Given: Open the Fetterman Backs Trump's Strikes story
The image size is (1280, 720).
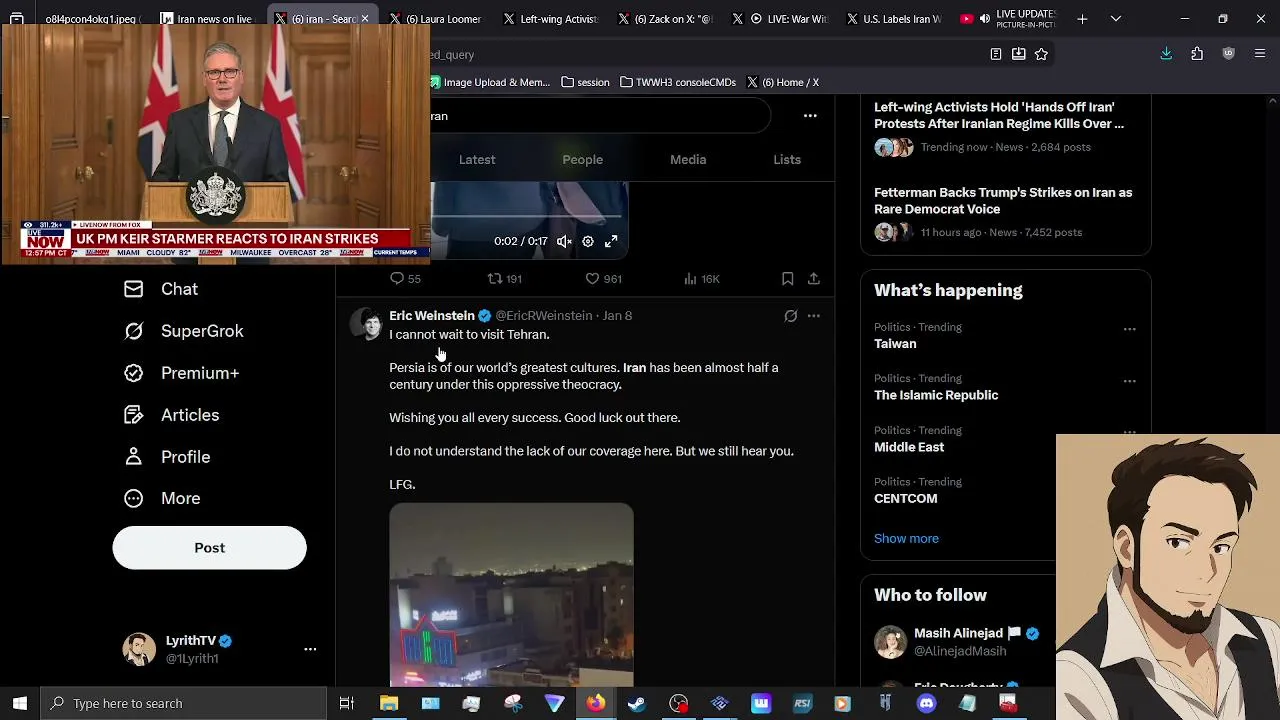Looking at the screenshot, I should pyautogui.click(x=1003, y=201).
